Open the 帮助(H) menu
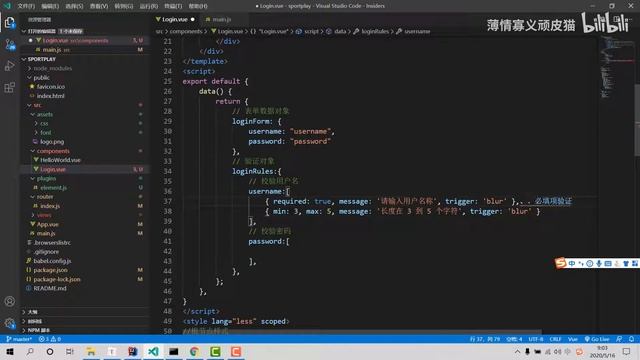The image size is (640, 360). pos(198,6)
